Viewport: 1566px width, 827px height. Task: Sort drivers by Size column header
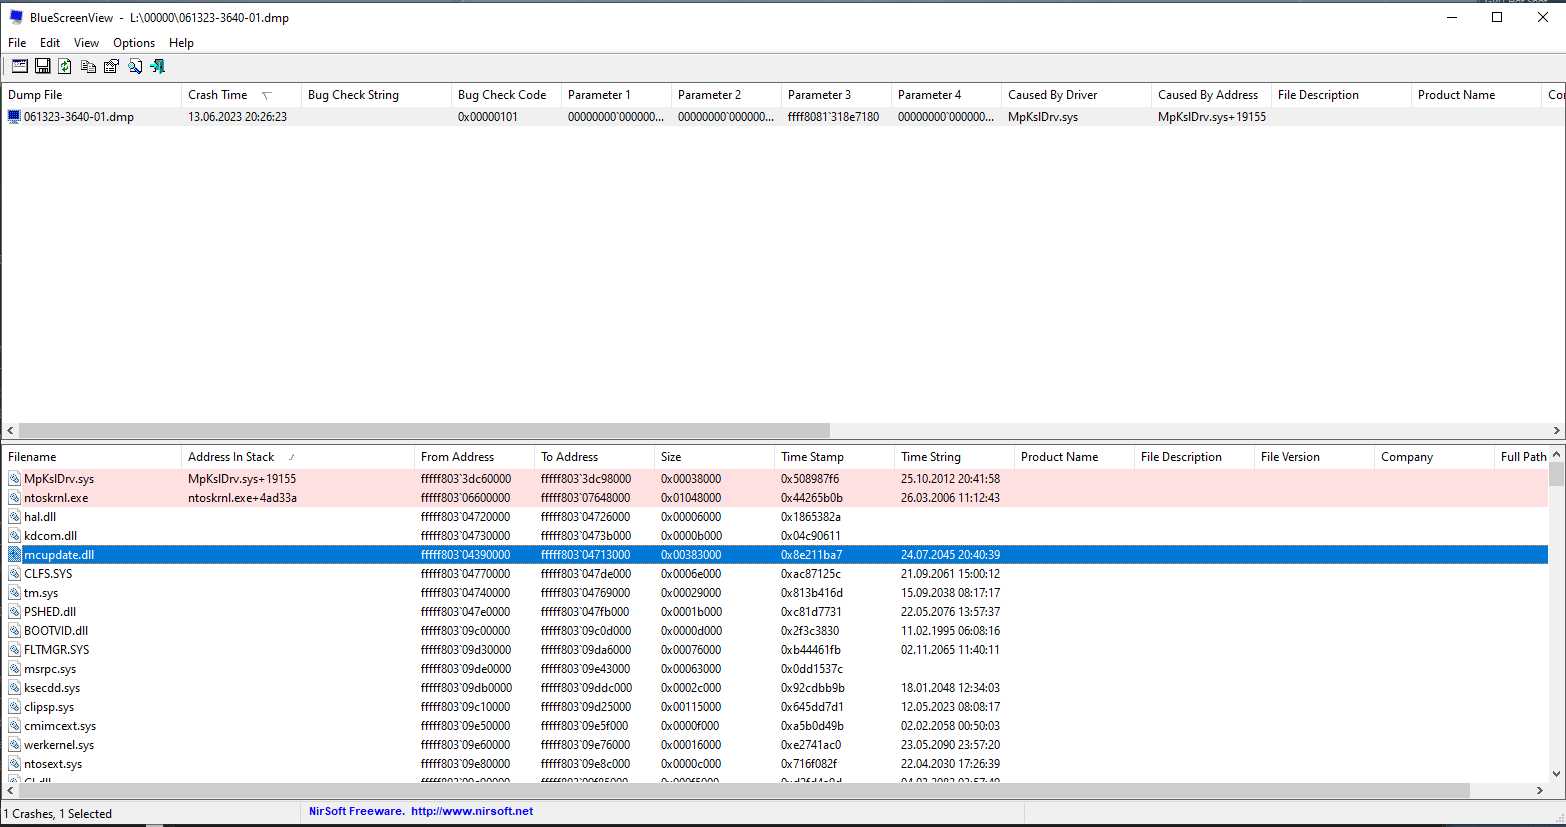point(714,457)
